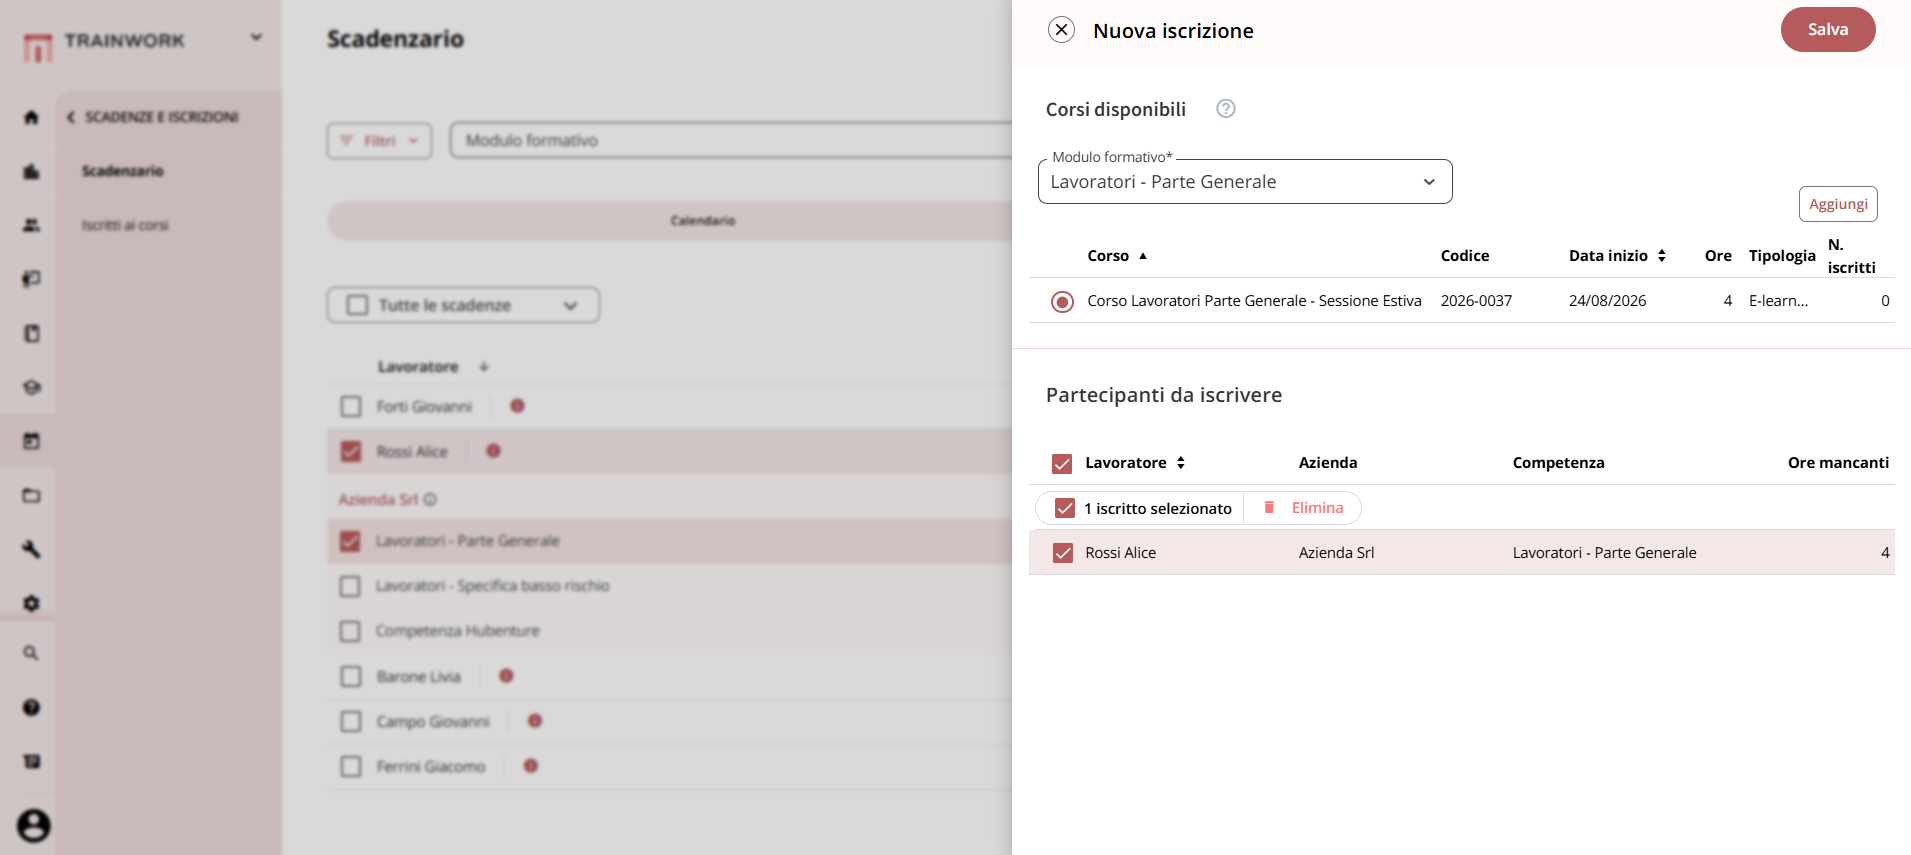Click back arrow next to Scadenze e Iscrizioni
Image resolution: width=1911 pixels, height=855 pixels.
click(x=70, y=117)
